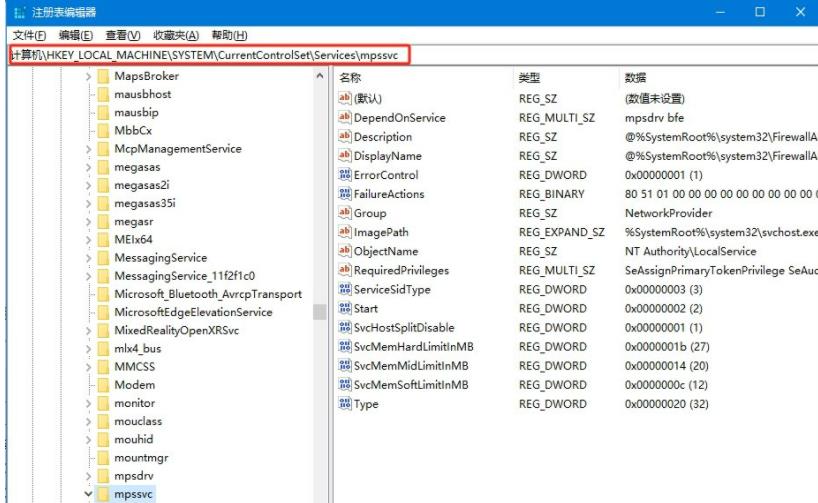The width and height of the screenshot is (818, 503).
Task: Expand the MessagingService key
Action: point(88,258)
